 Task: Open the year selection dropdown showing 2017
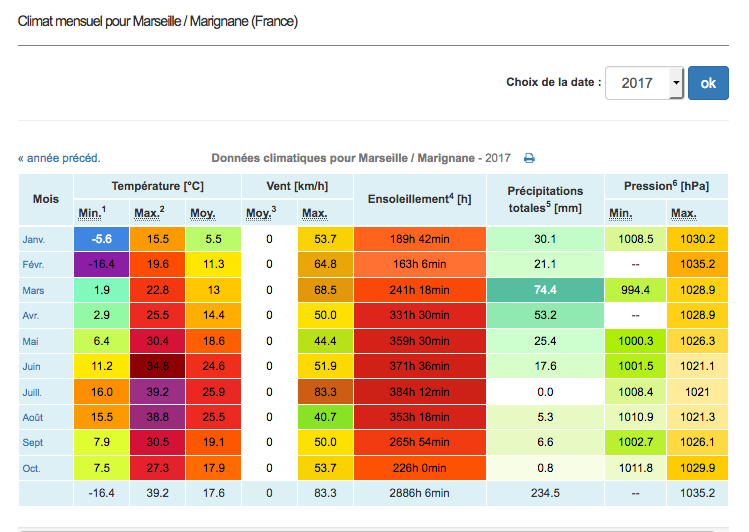(x=645, y=83)
